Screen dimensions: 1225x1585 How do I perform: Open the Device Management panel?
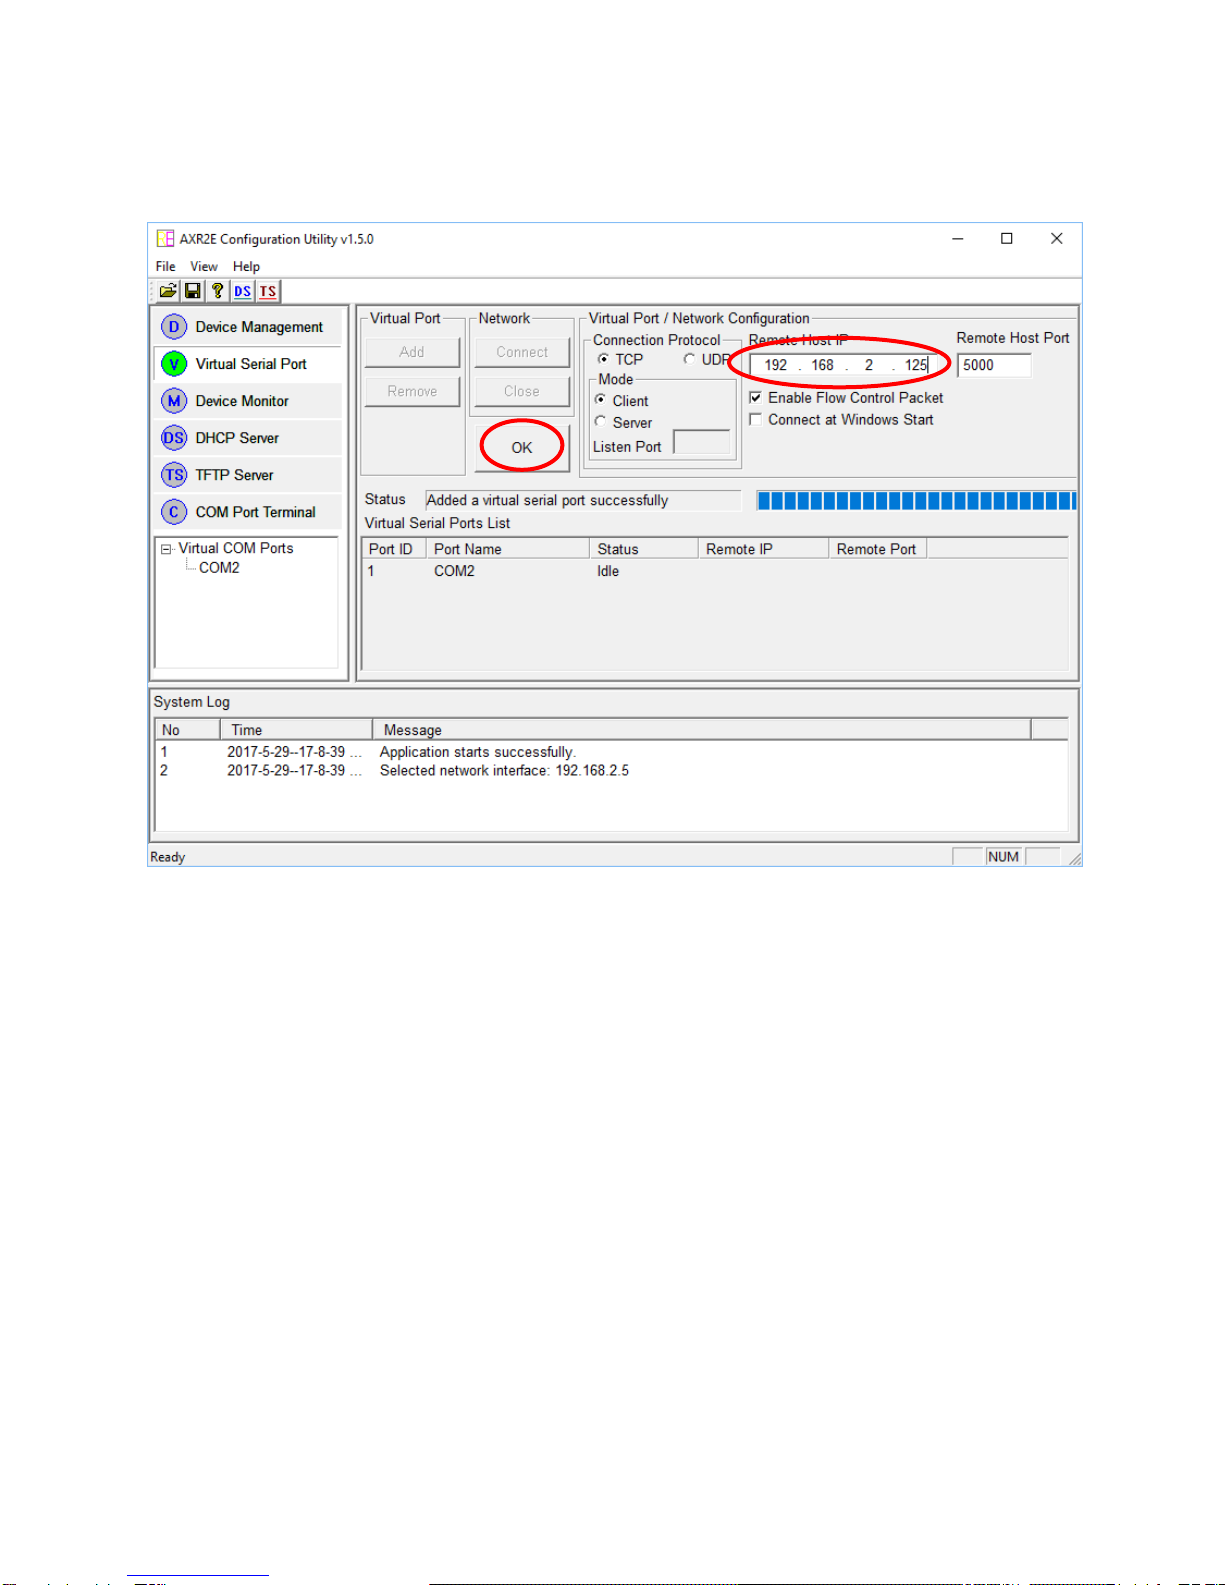tap(248, 327)
